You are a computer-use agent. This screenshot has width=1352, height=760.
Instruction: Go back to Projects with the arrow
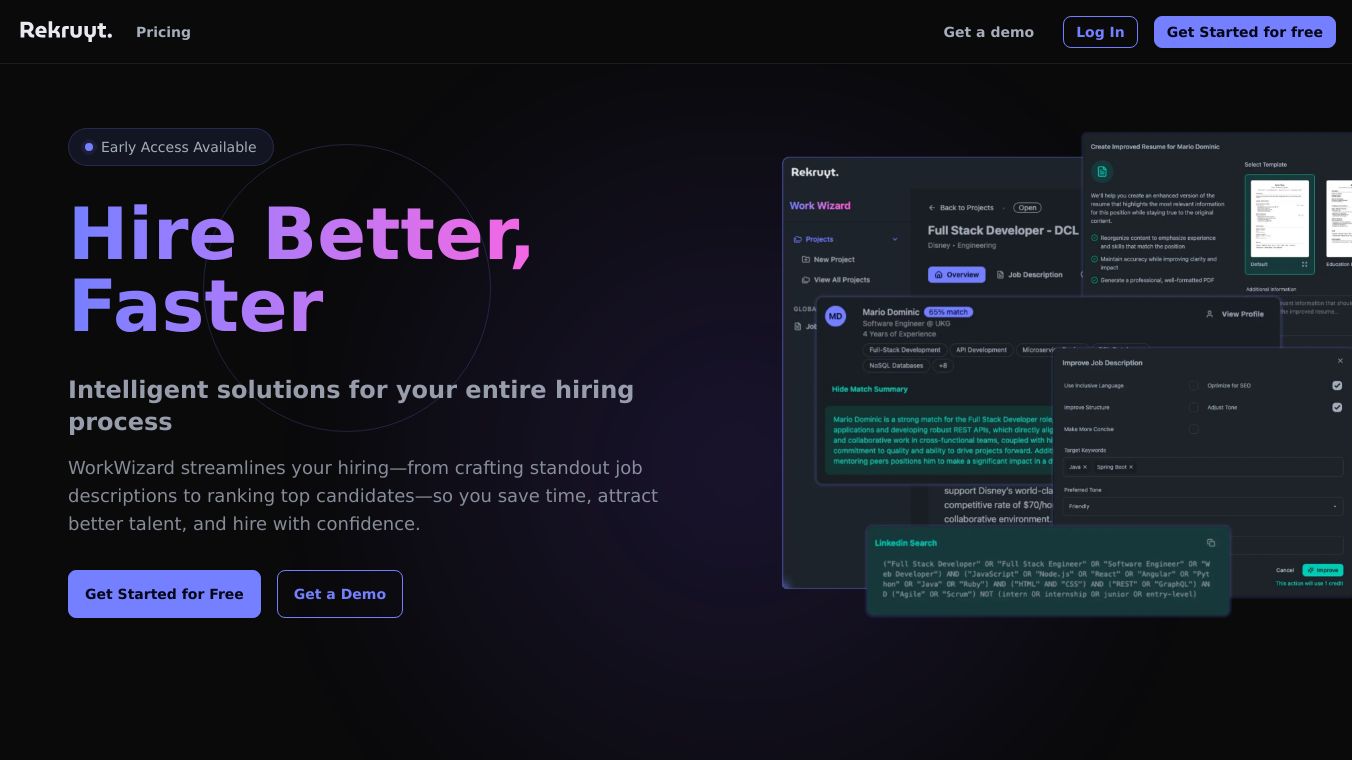[x=932, y=208]
